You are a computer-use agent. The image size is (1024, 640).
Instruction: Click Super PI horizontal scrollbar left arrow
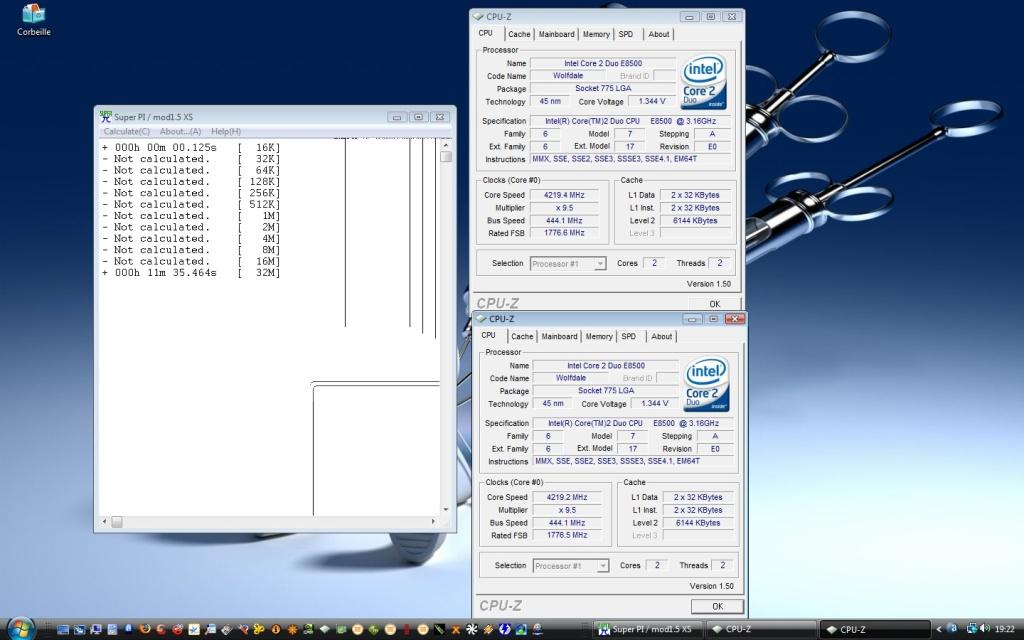click(x=104, y=522)
